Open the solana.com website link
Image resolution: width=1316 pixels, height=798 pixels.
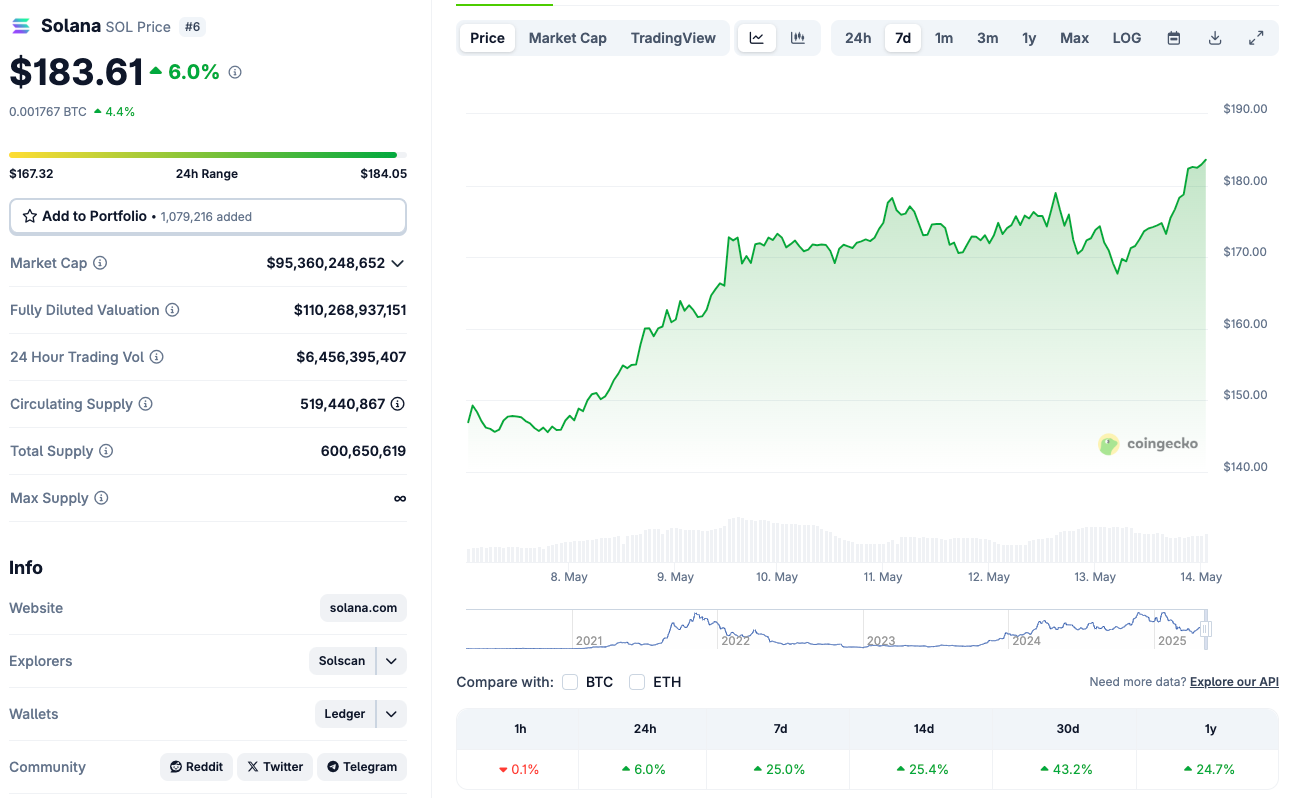tap(363, 608)
